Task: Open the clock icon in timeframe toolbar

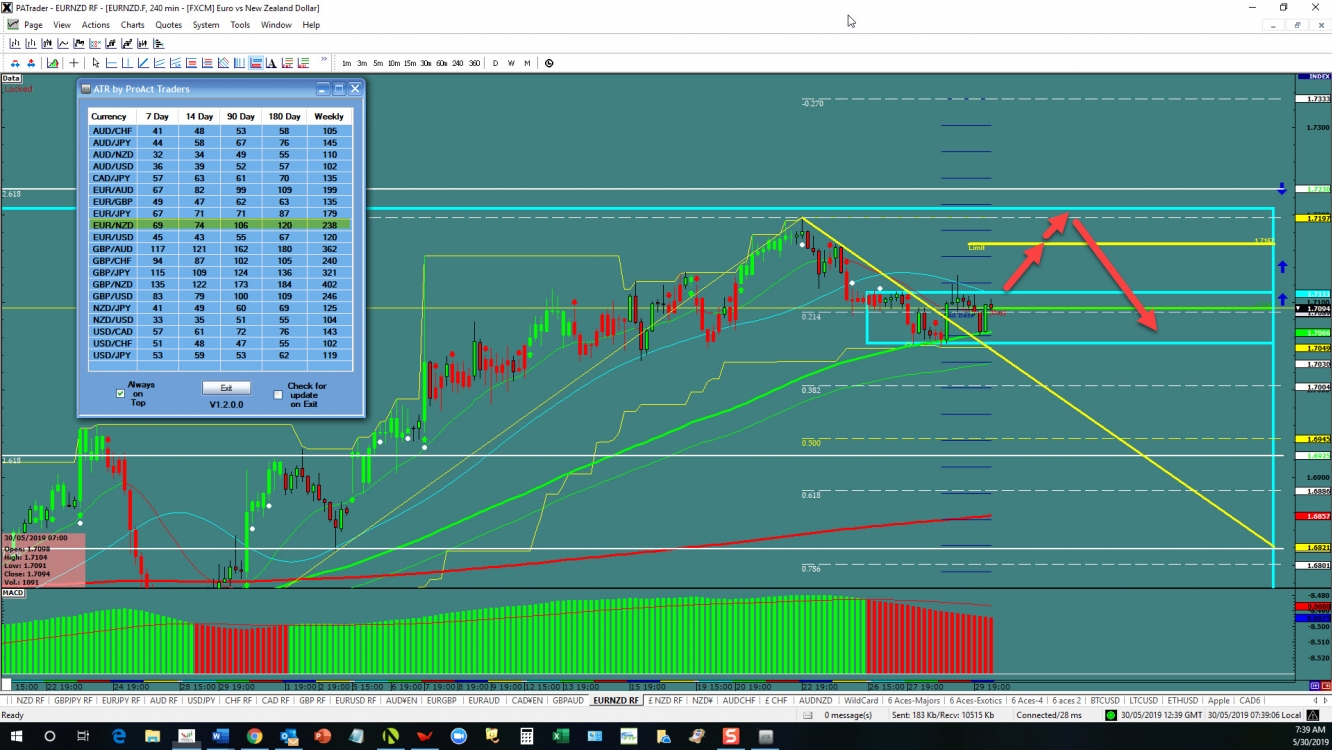Action: (x=549, y=63)
